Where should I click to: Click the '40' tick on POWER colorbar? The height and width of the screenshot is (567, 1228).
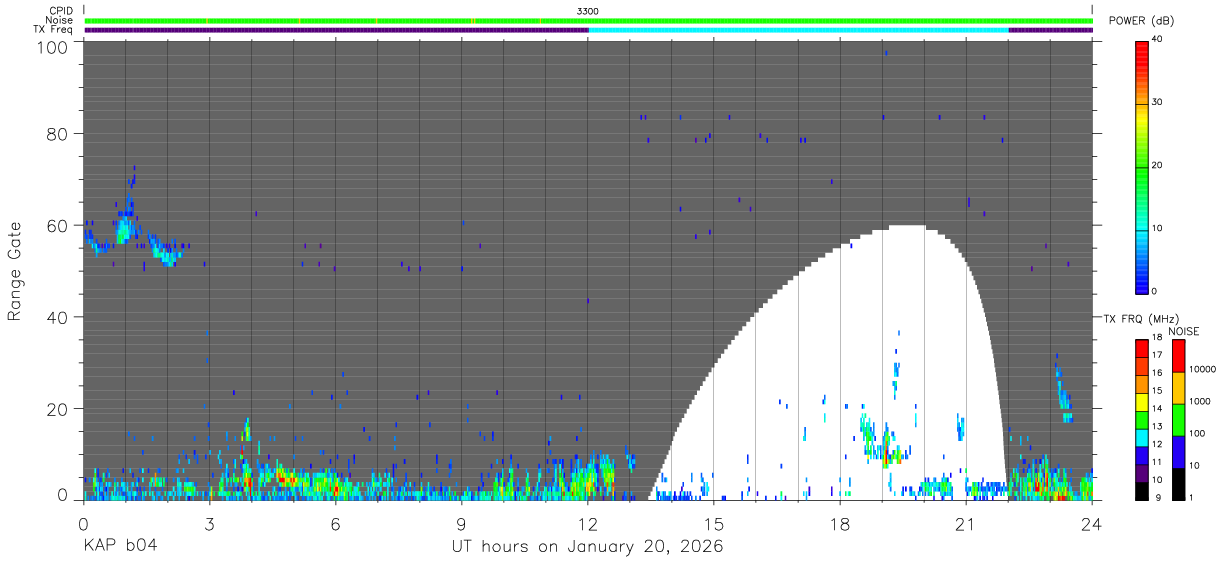(x=1157, y=40)
